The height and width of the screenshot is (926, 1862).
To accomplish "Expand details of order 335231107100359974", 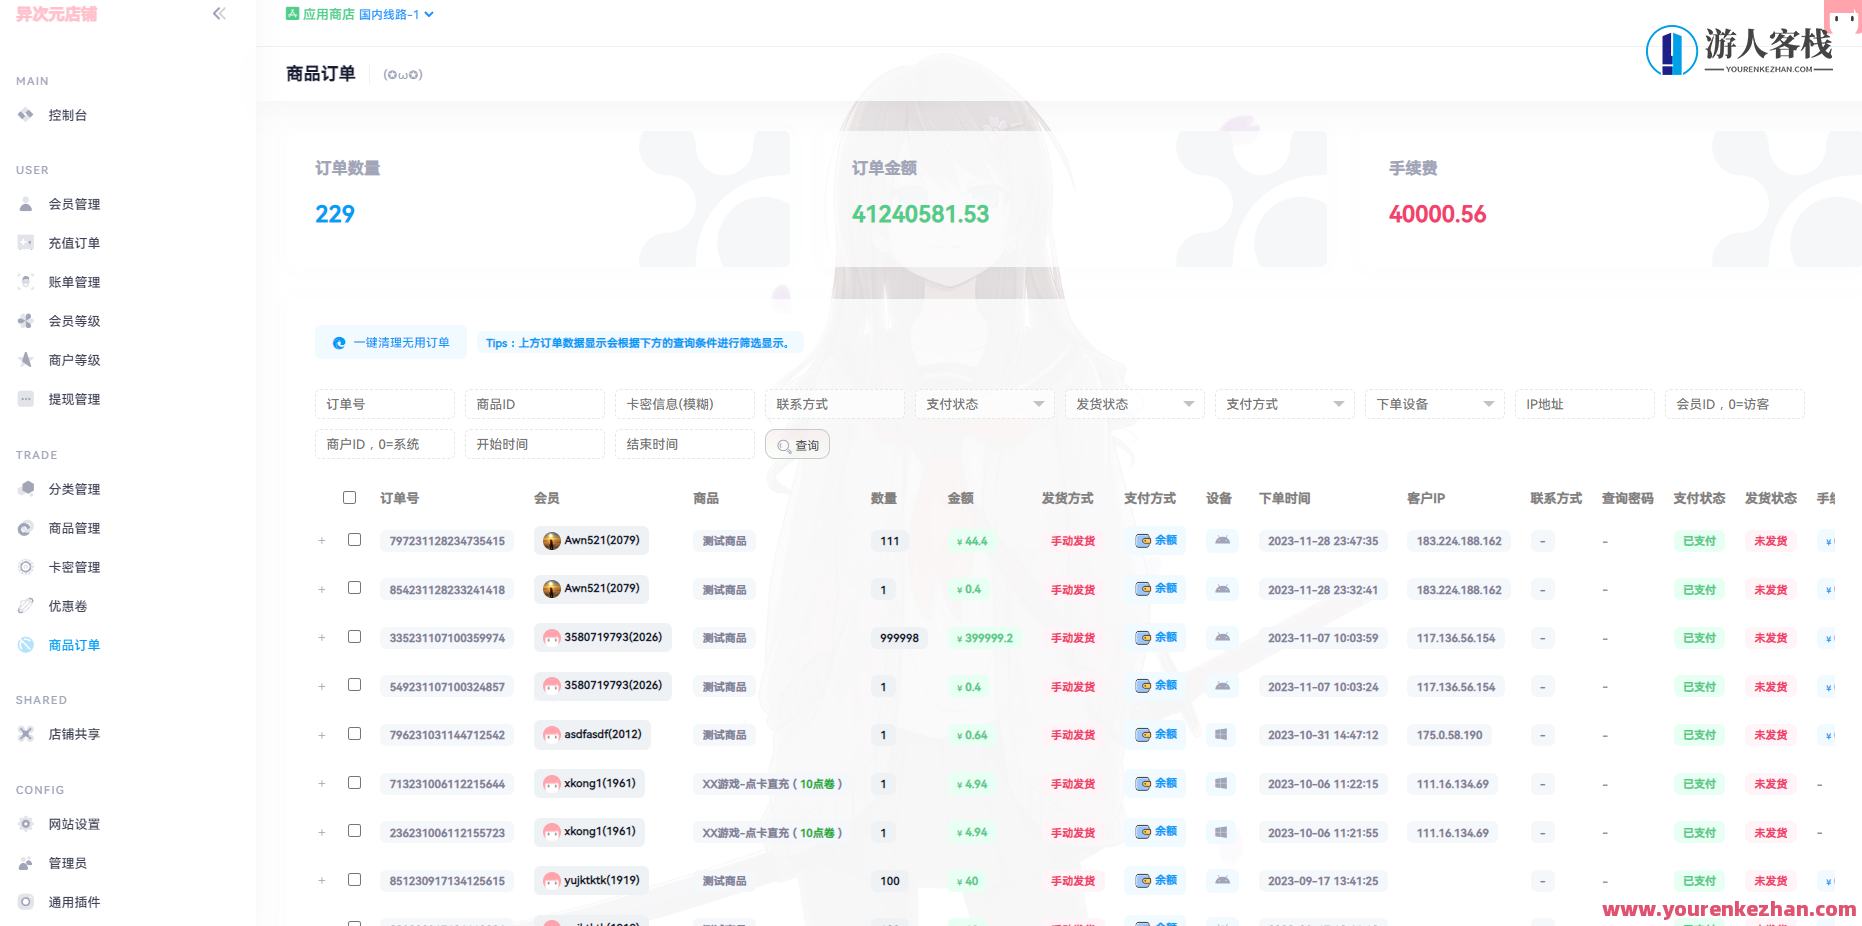I will tap(322, 637).
